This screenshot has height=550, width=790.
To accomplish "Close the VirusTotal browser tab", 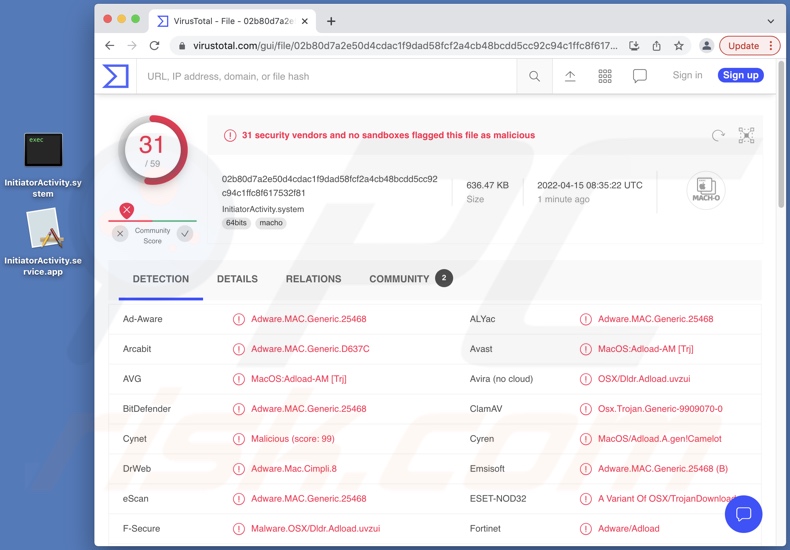I will tap(305, 21).
